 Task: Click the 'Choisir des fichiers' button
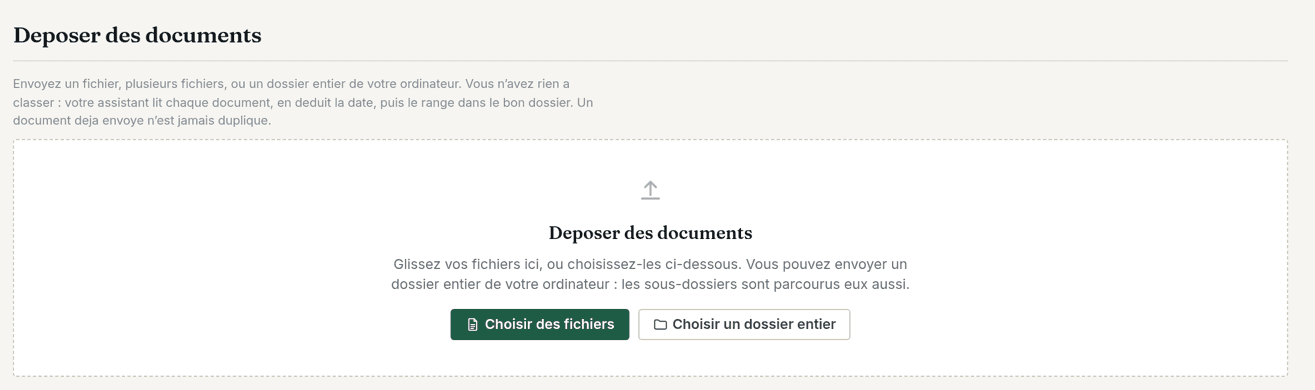point(540,324)
